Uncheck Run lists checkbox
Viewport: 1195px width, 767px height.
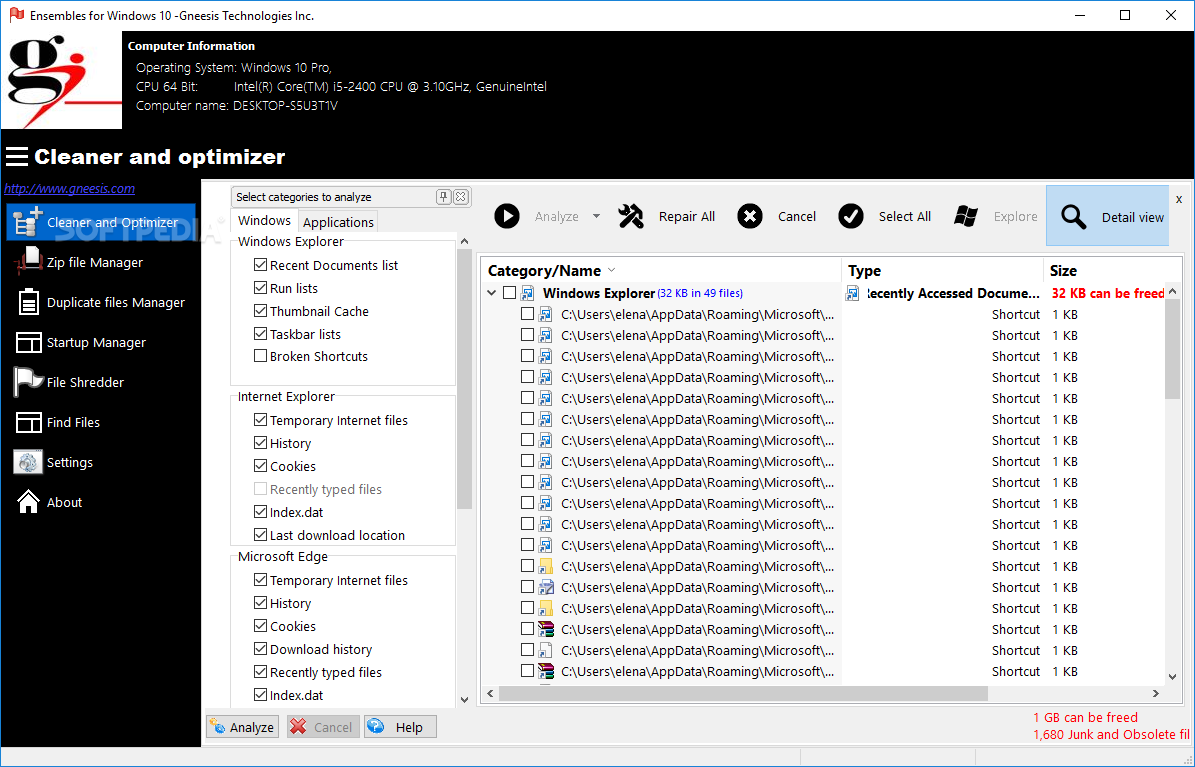261,287
